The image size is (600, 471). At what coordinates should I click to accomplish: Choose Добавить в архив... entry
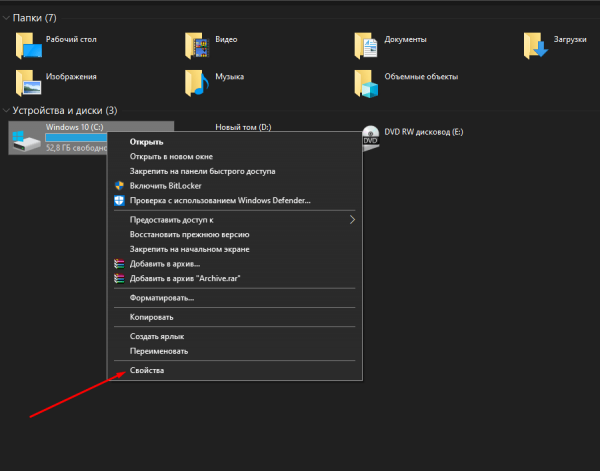(x=234, y=264)
